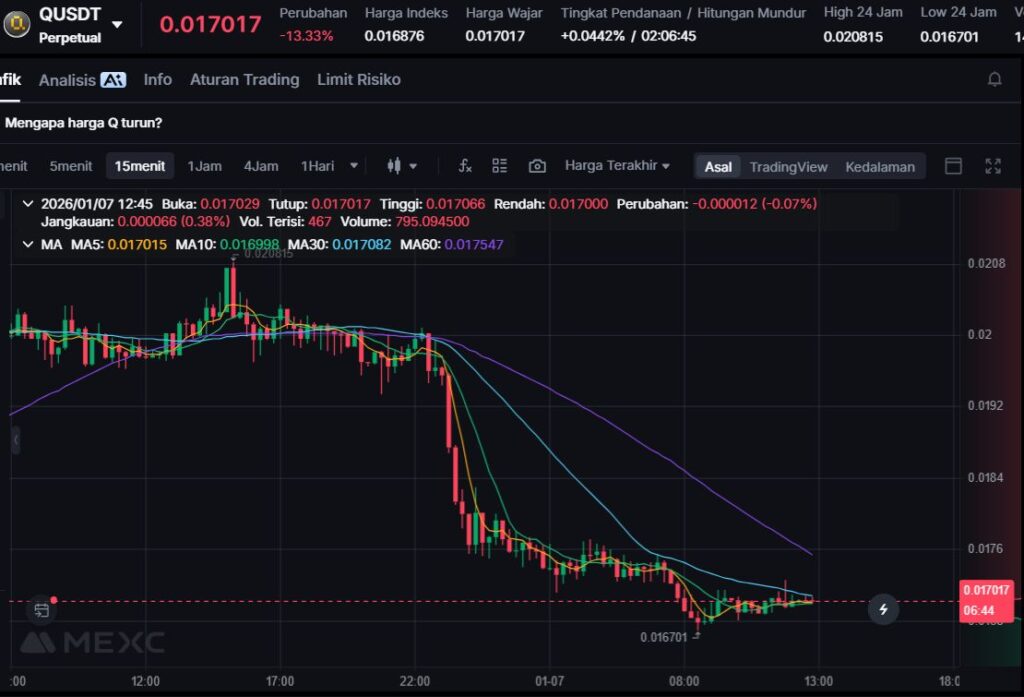The width and height of the screenshot is (1024, 697).
Task: Expand chart to fullscreen
Action: click(993, 166)
